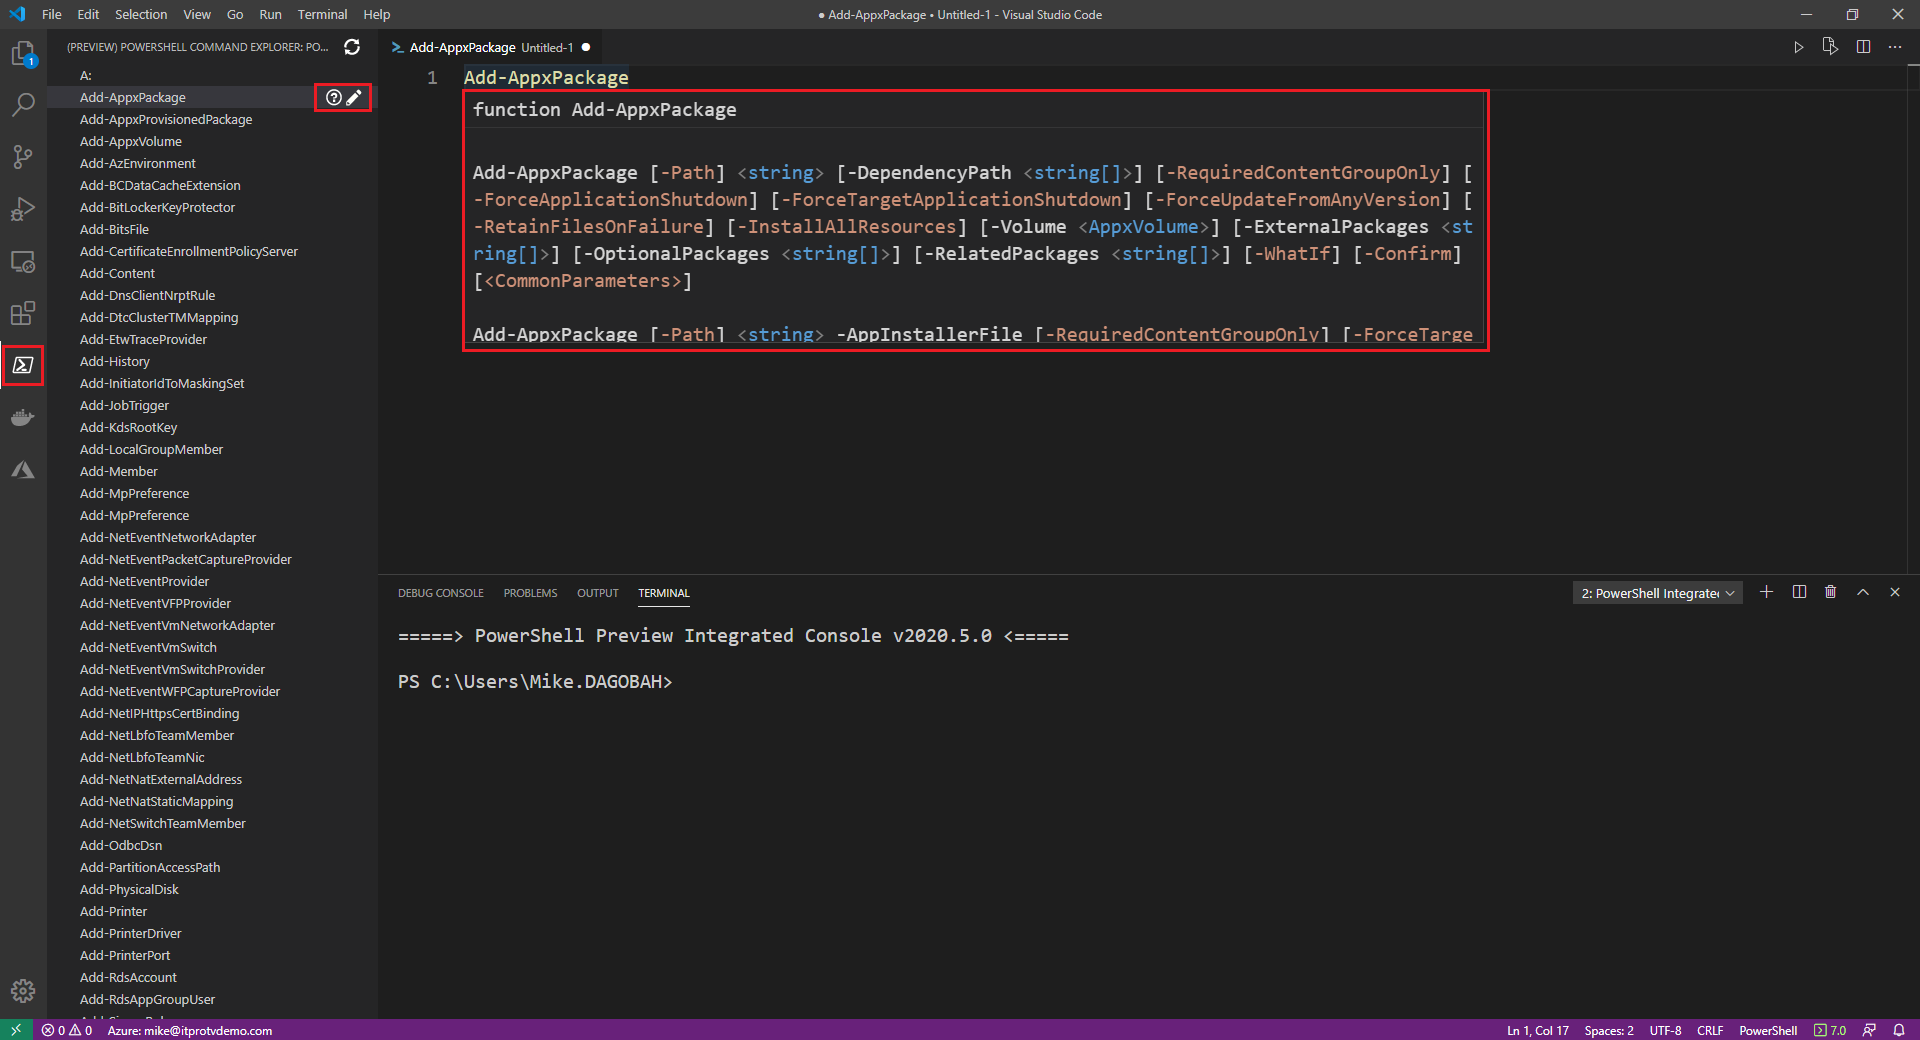Select the Add-AppxPackage Untitled-1 editor tab
Screen dimensions: 1920x1040
point(490,47)
